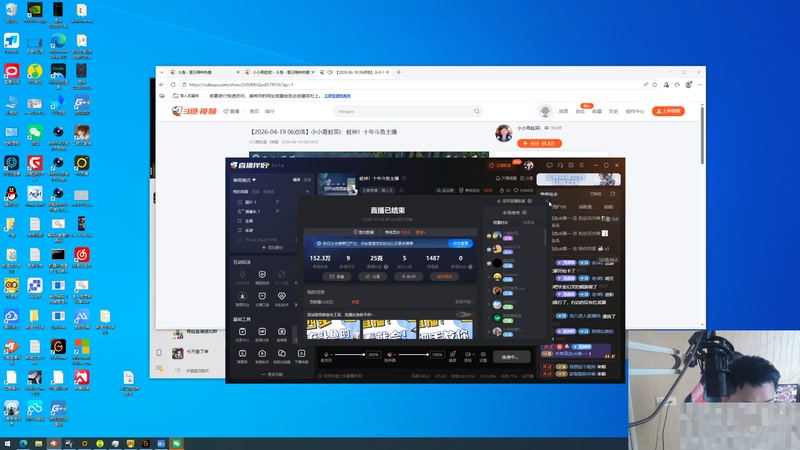The height and width of the screenshot is (450, 800).
Task: Add page to favorites with the star icon
Action: pos(655,85)
